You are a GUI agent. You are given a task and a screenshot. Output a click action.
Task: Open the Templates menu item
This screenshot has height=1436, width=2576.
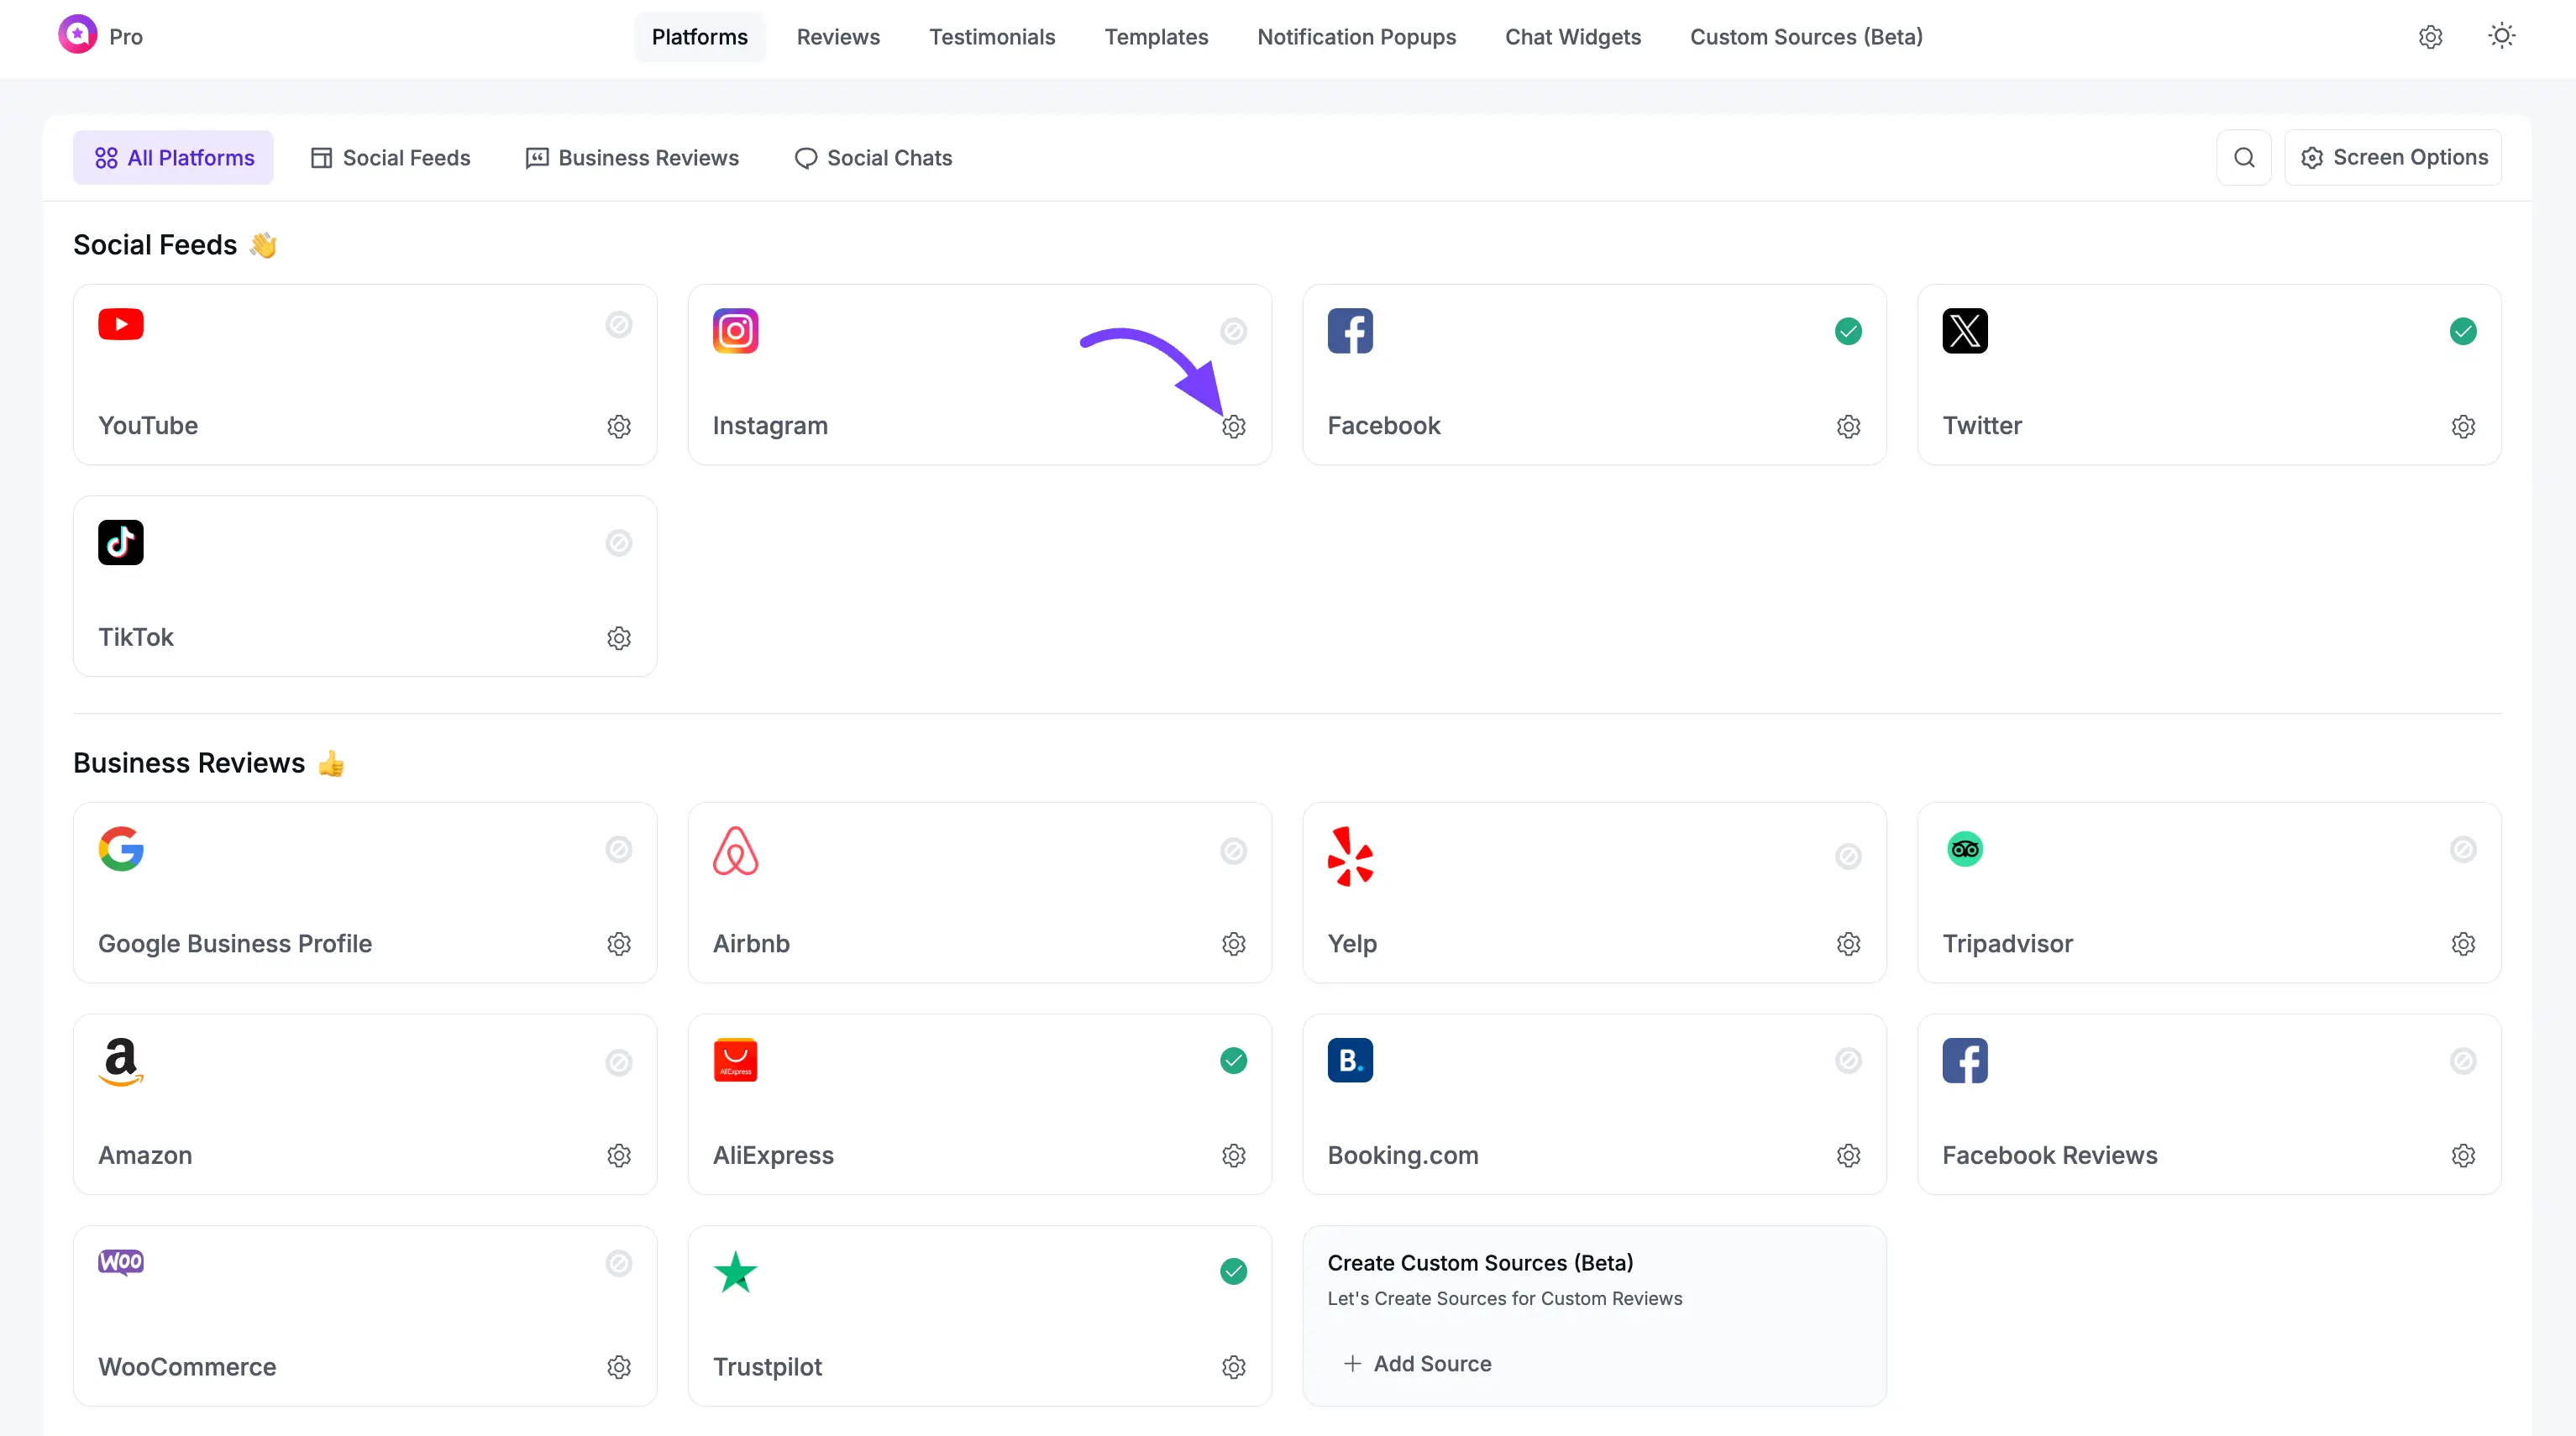coord(1156,37)
